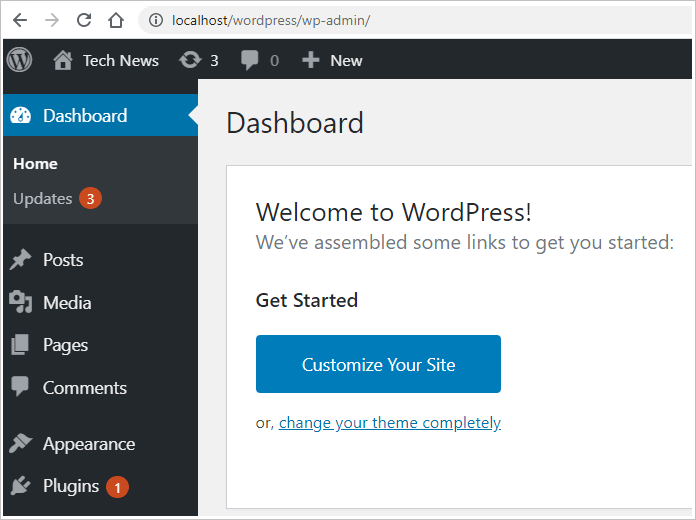The height and width of the screenshot is (520, 696).
Task: Open site information icon in the address bar
Action: (156, 20)
